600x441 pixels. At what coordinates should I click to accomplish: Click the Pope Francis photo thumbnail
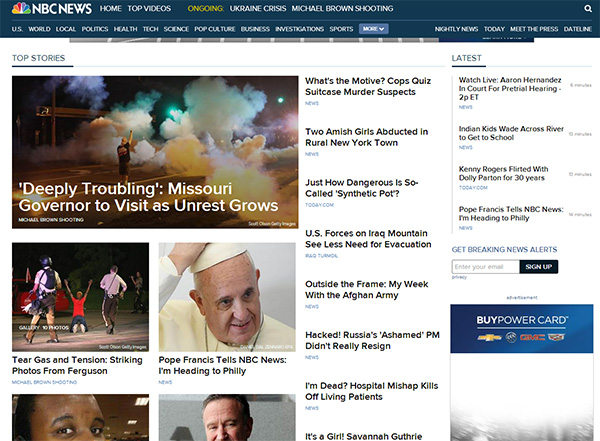coord(226,295)
